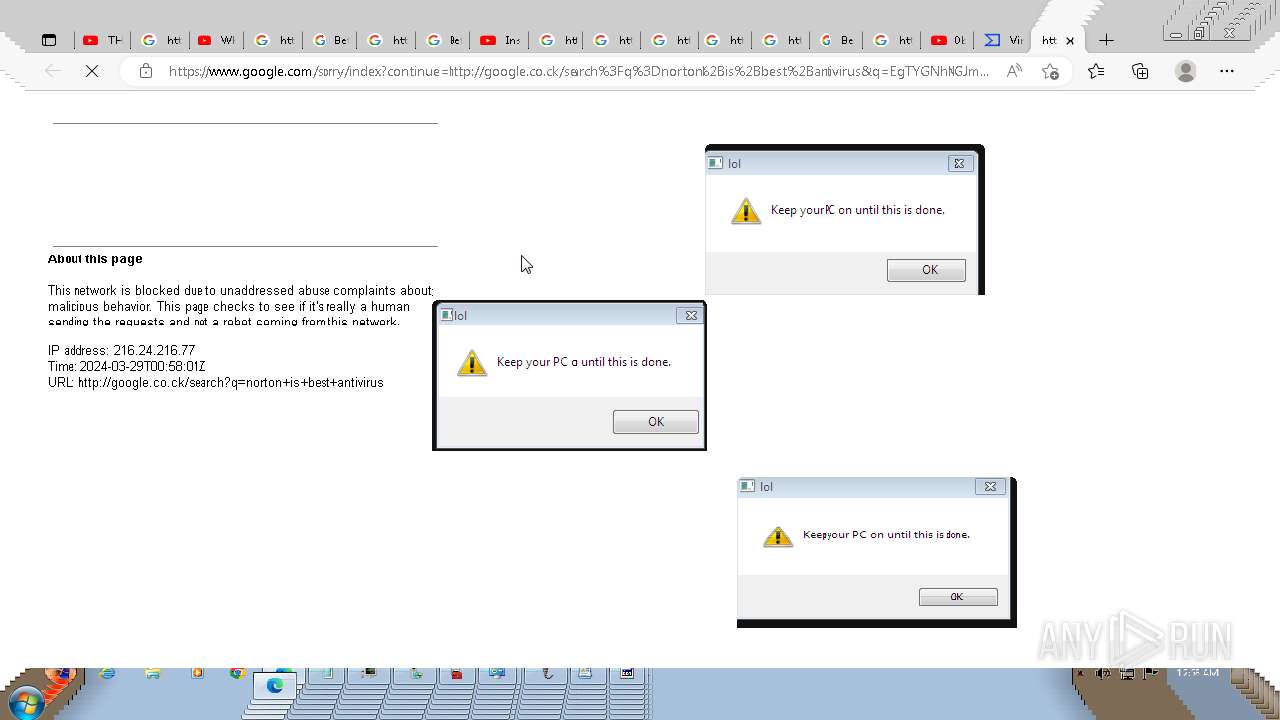This screenshot has height=720, width=1280.
Task: Click OK in the topmost lol dialog
Action: pyautogui.click(x=926, y=270)
